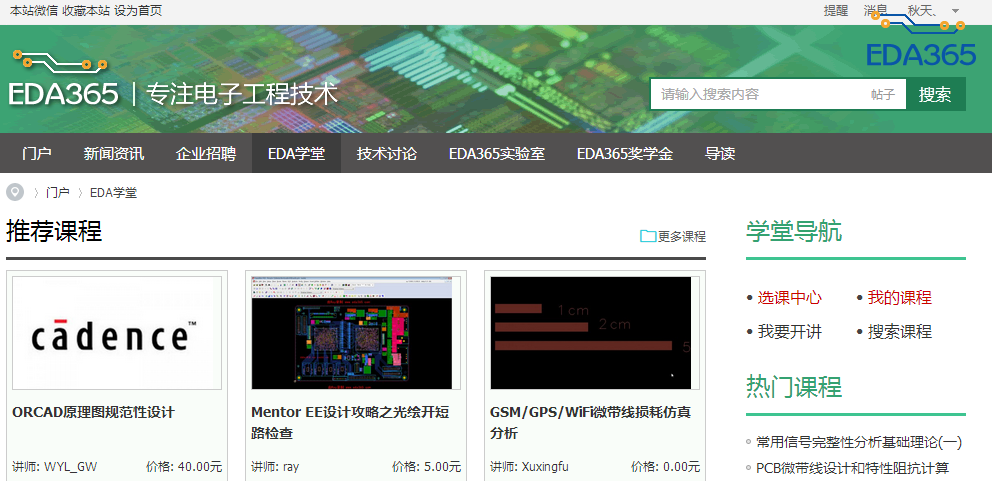Click the EDA365 logo in the banner
This screenshot has height=481, width=992.
tap(63, 78)
